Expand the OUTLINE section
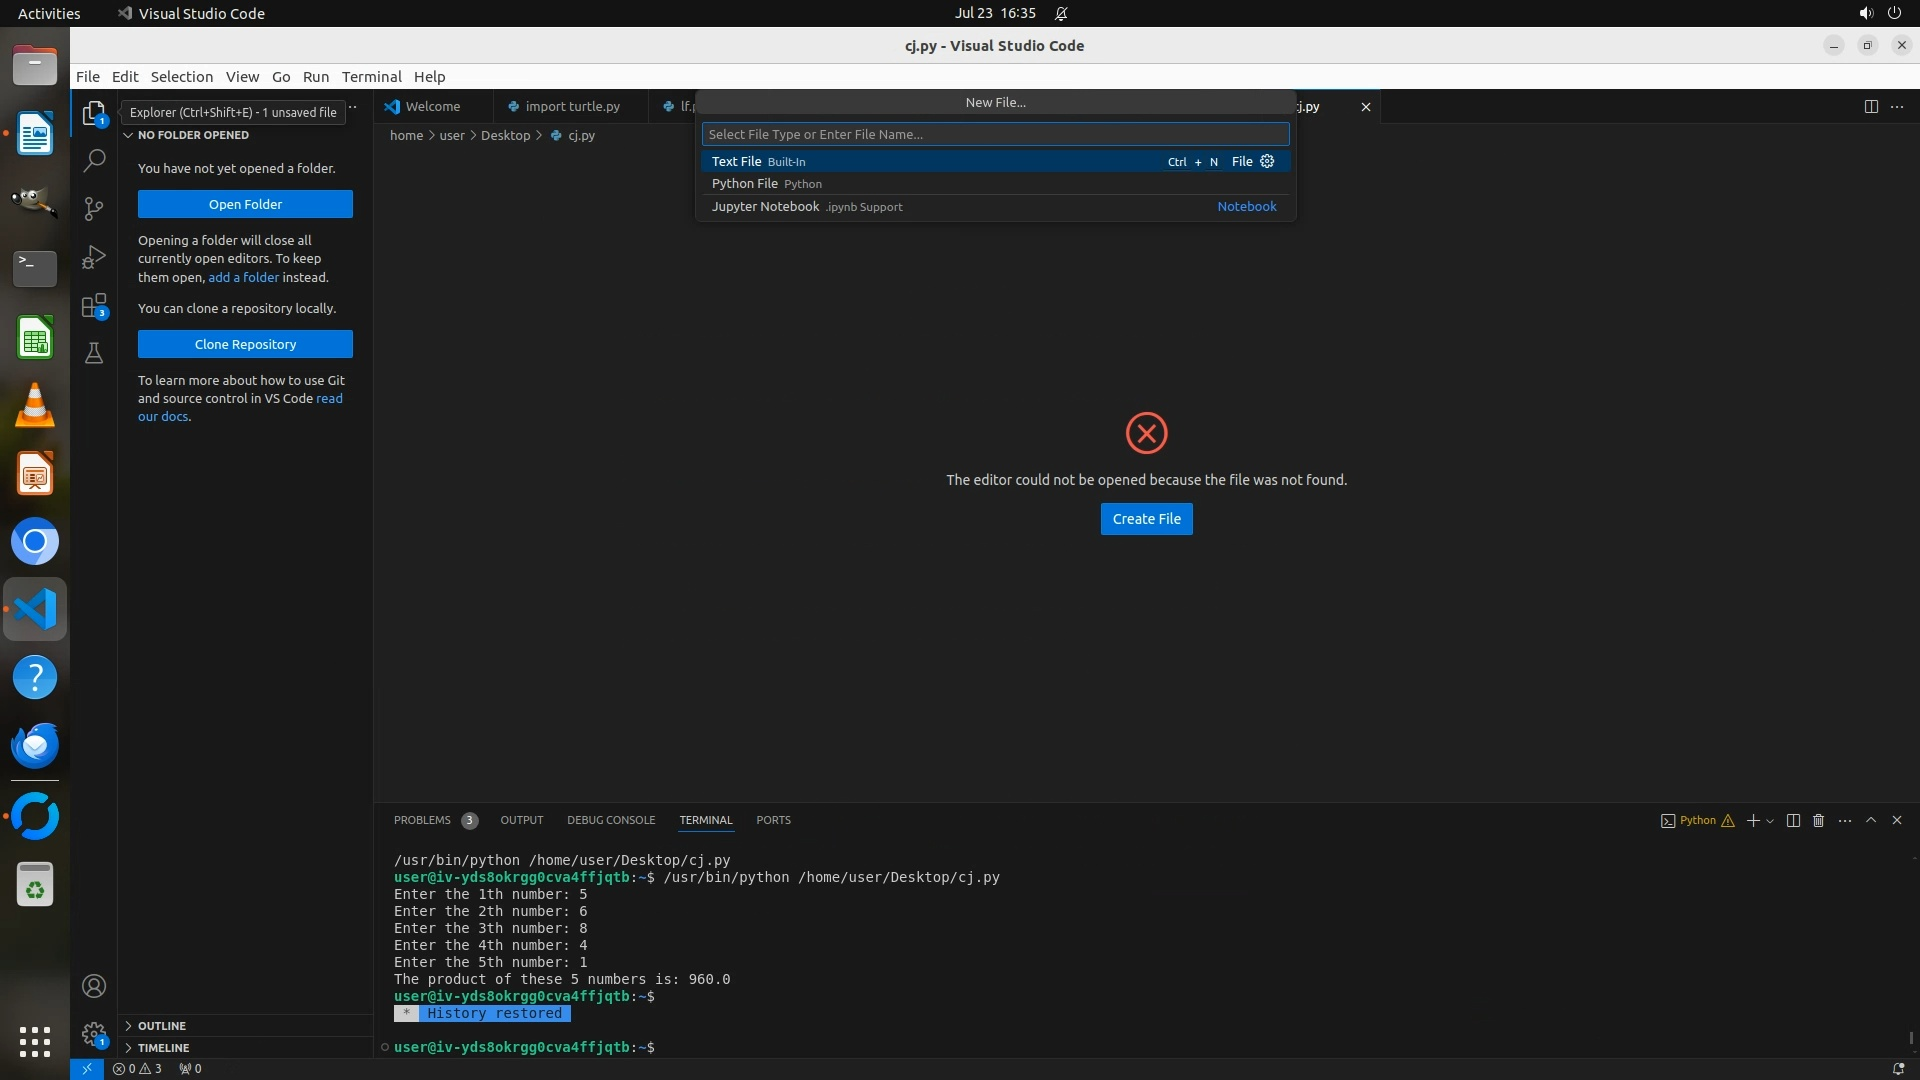Viewport: 1920px width, 1080px height. [x=162, y=1026]
